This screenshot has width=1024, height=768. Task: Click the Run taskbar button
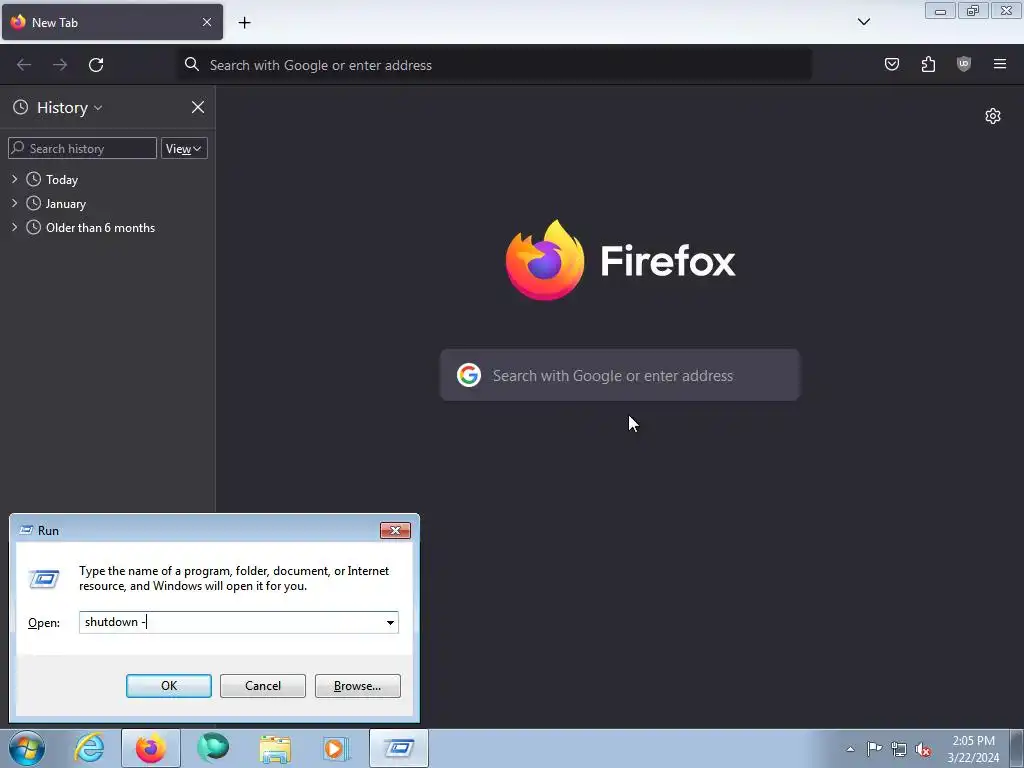pos(398,748)
